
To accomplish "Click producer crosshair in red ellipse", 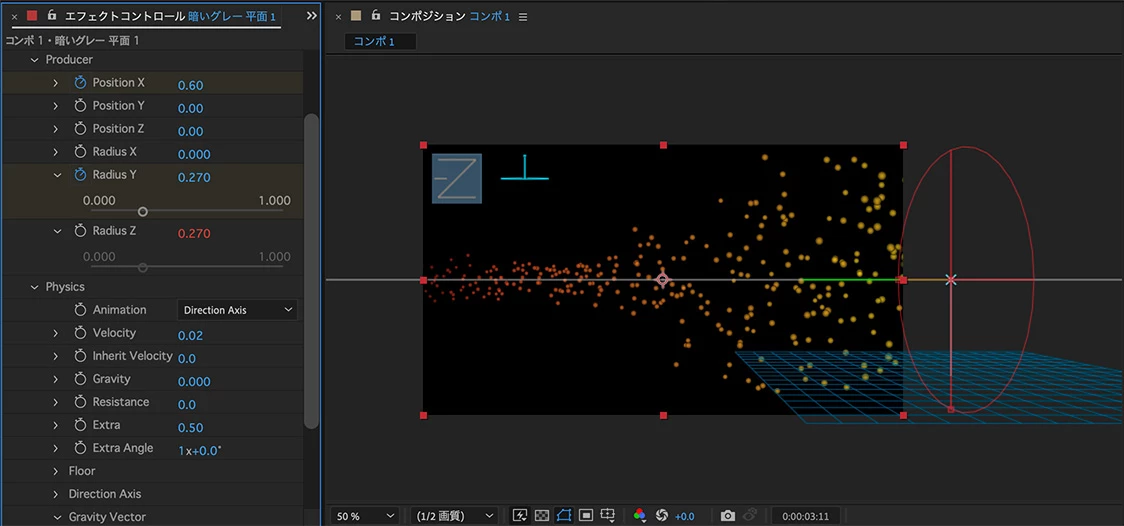I will (x=951, y=279).
